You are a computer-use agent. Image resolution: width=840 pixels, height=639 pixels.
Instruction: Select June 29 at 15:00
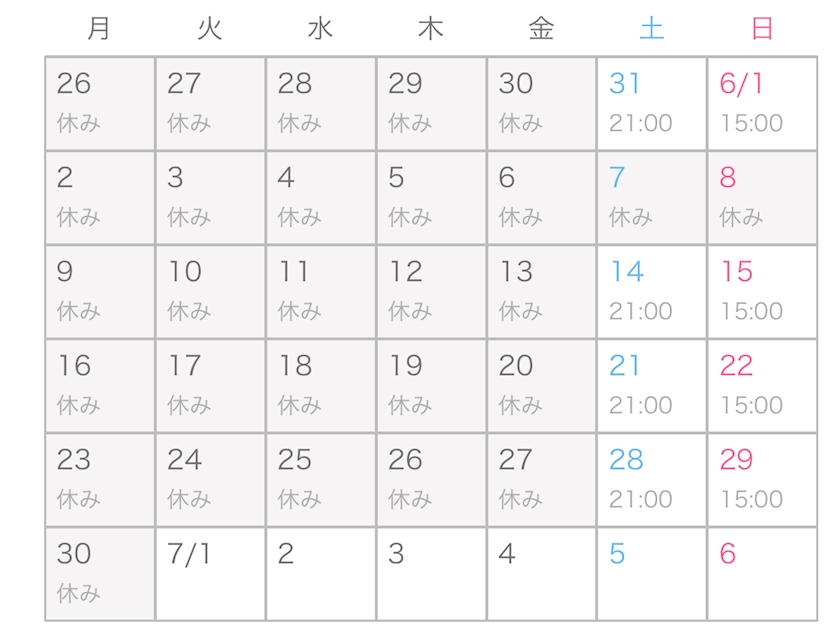762,480
